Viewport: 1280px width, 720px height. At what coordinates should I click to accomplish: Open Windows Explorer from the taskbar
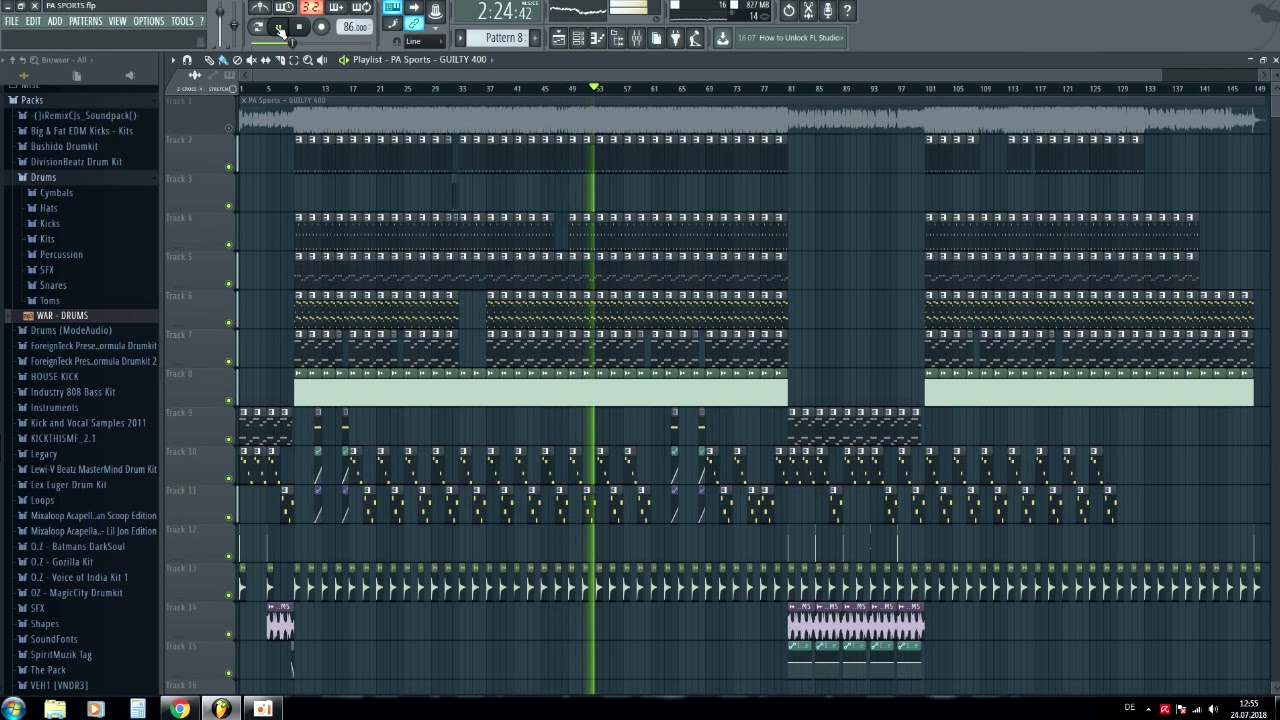54,709
